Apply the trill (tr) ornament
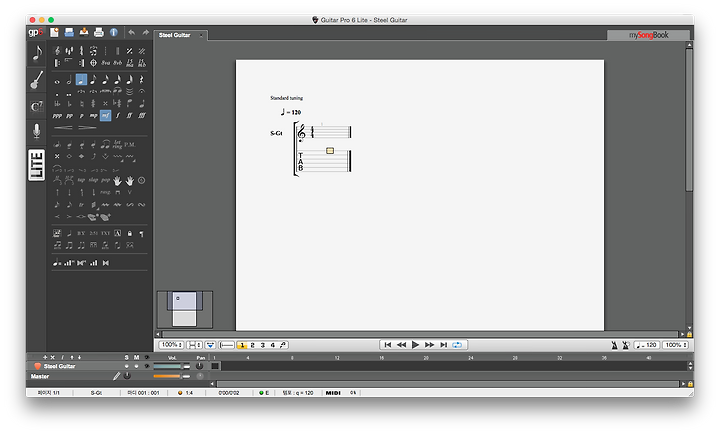Image resolution: width=720 pixels, height=434 pixels. tap(81, 204)
